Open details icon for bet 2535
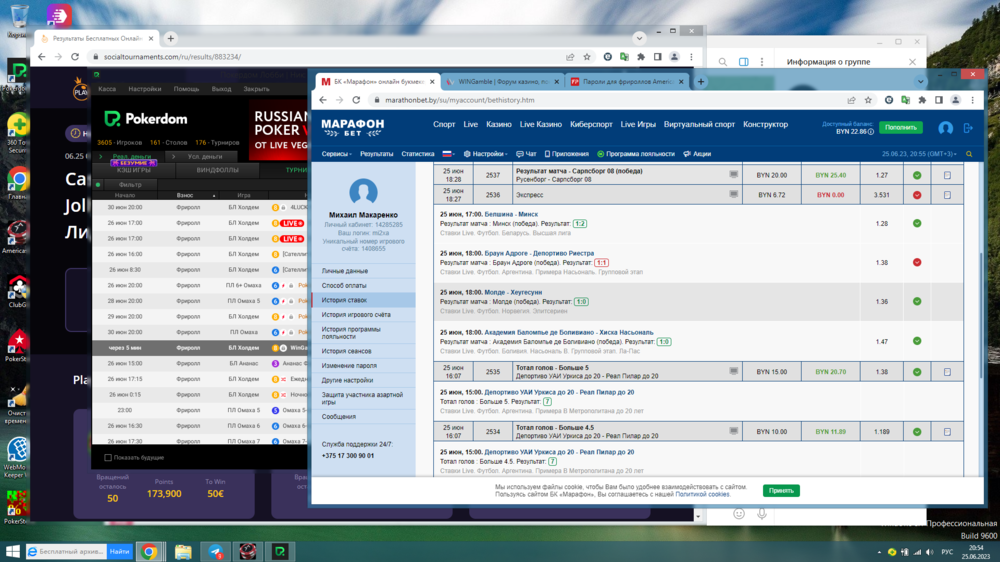This screenshot has height=562, width=1000. pyautogui.click(x=947, y=372)
